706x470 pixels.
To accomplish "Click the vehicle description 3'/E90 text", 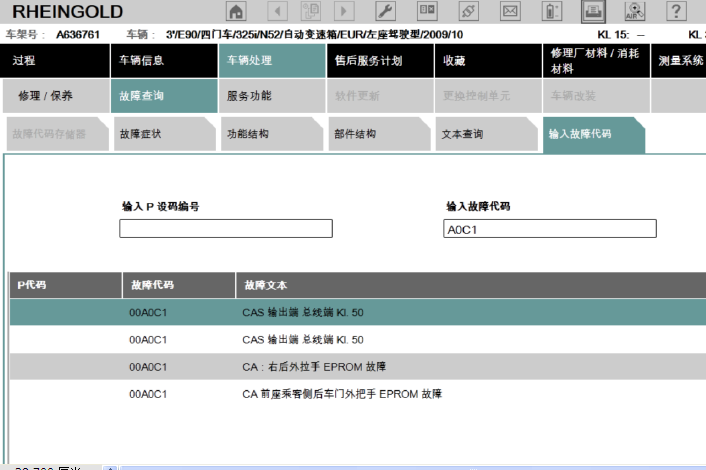I will click(x=314, y=35).
